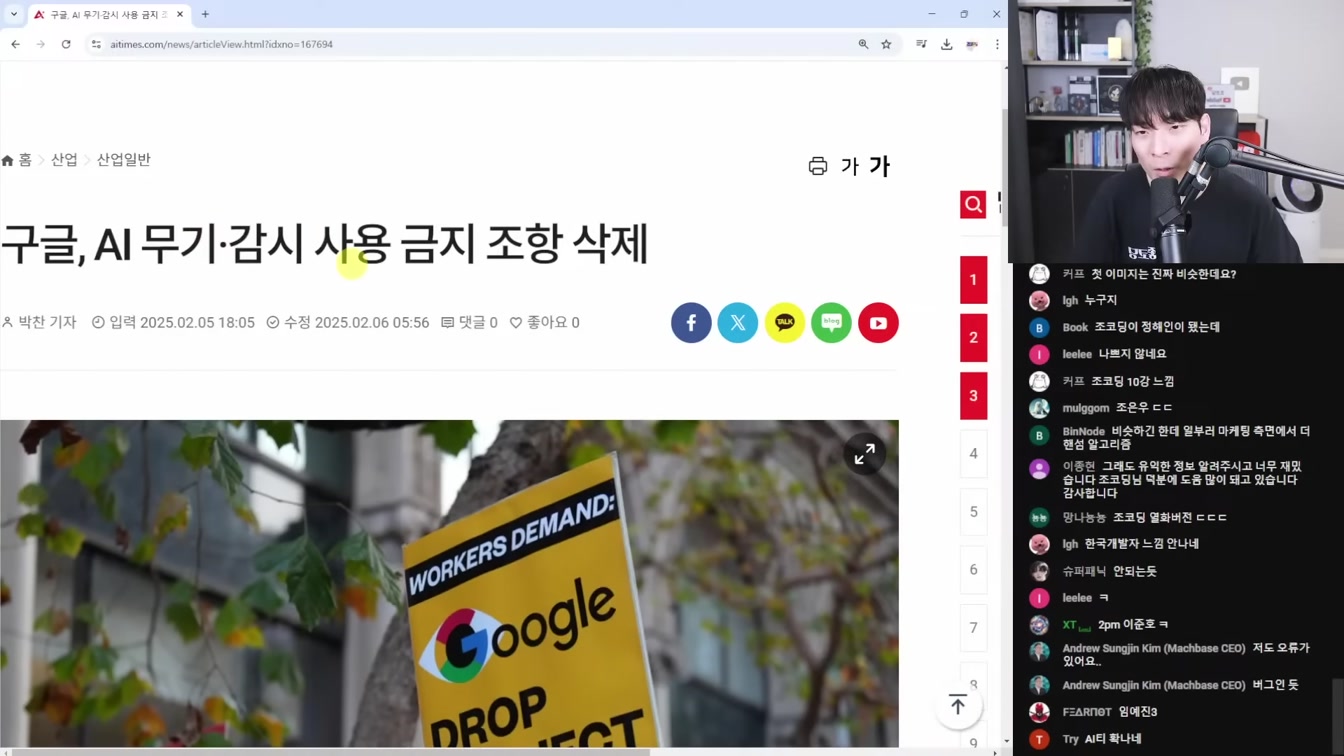This screenshot has width=1344, height=756.
Task: Select ranked article number 1
Action: point(973,280)
